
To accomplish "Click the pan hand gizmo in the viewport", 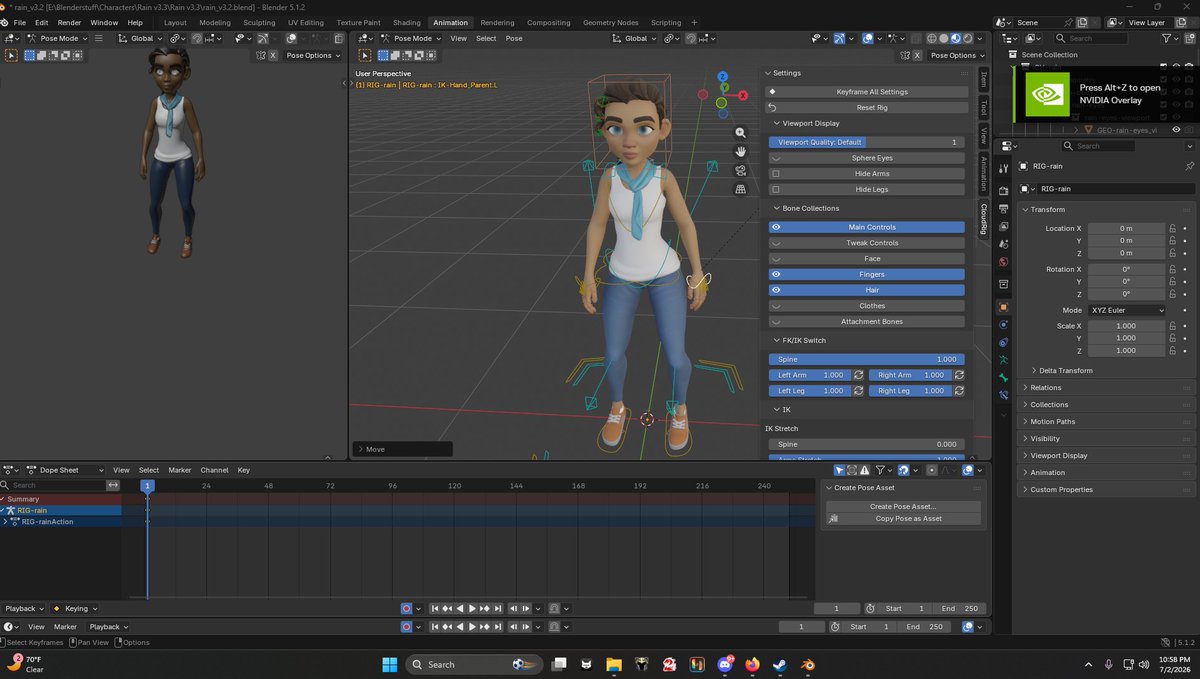I will click(740, 151).
